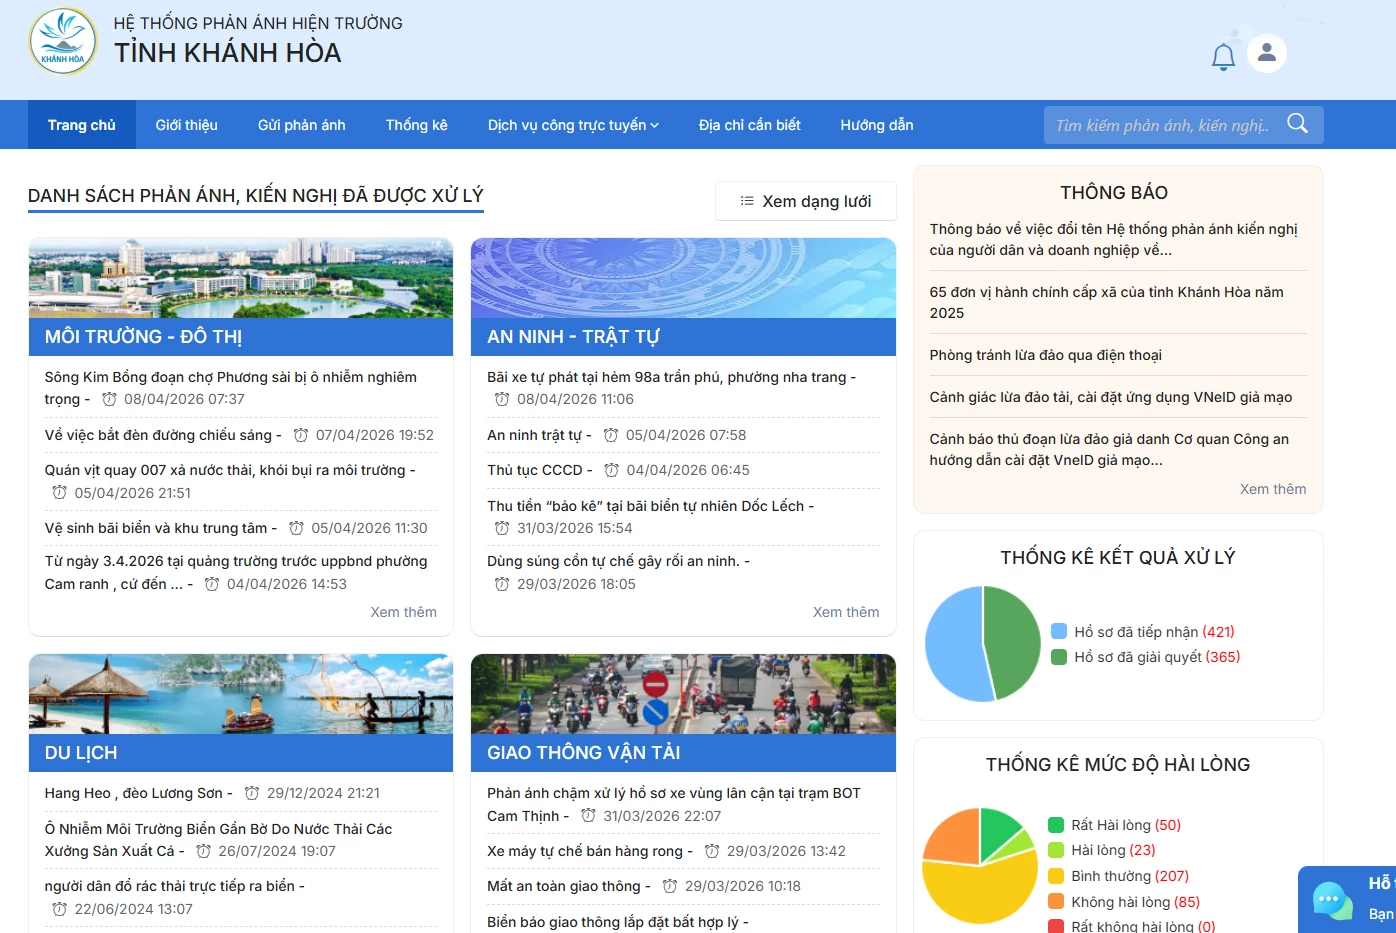This screenshot has width=1396, height=933.
Task: Click the clock icon beside "An ninh trật tự"
Action: coord(608,435)
